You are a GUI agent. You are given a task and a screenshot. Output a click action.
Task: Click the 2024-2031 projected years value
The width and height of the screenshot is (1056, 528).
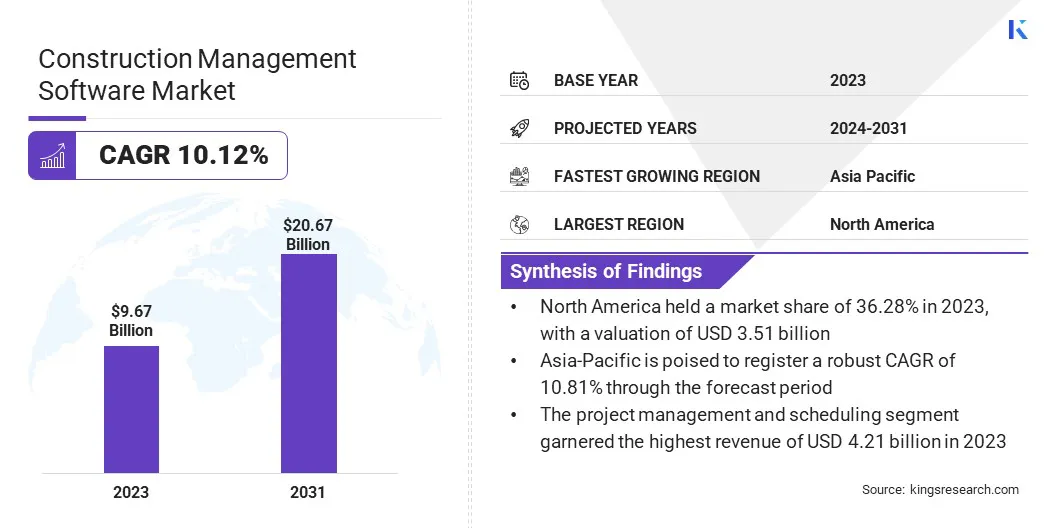(x=868, y=128)
